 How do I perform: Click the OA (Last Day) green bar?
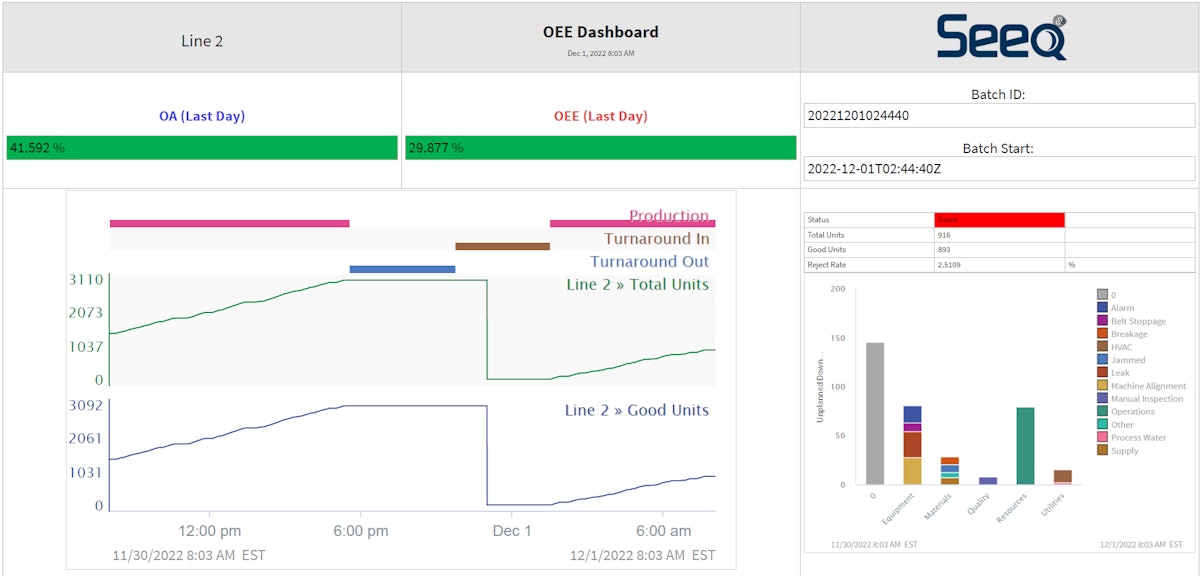(202, 148)
